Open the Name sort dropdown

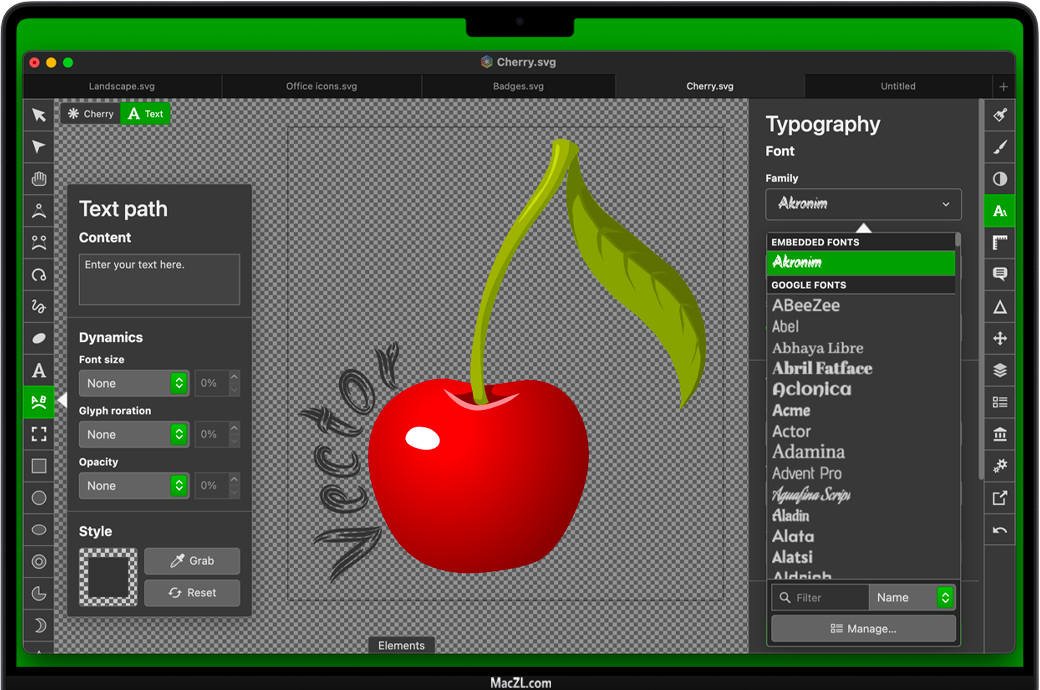912,598
